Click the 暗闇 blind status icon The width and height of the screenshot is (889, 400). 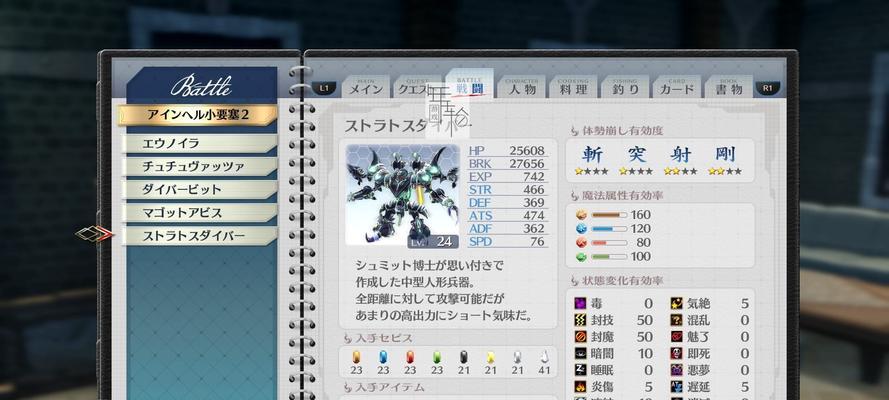pyautogui.click(x=579, y=354)
